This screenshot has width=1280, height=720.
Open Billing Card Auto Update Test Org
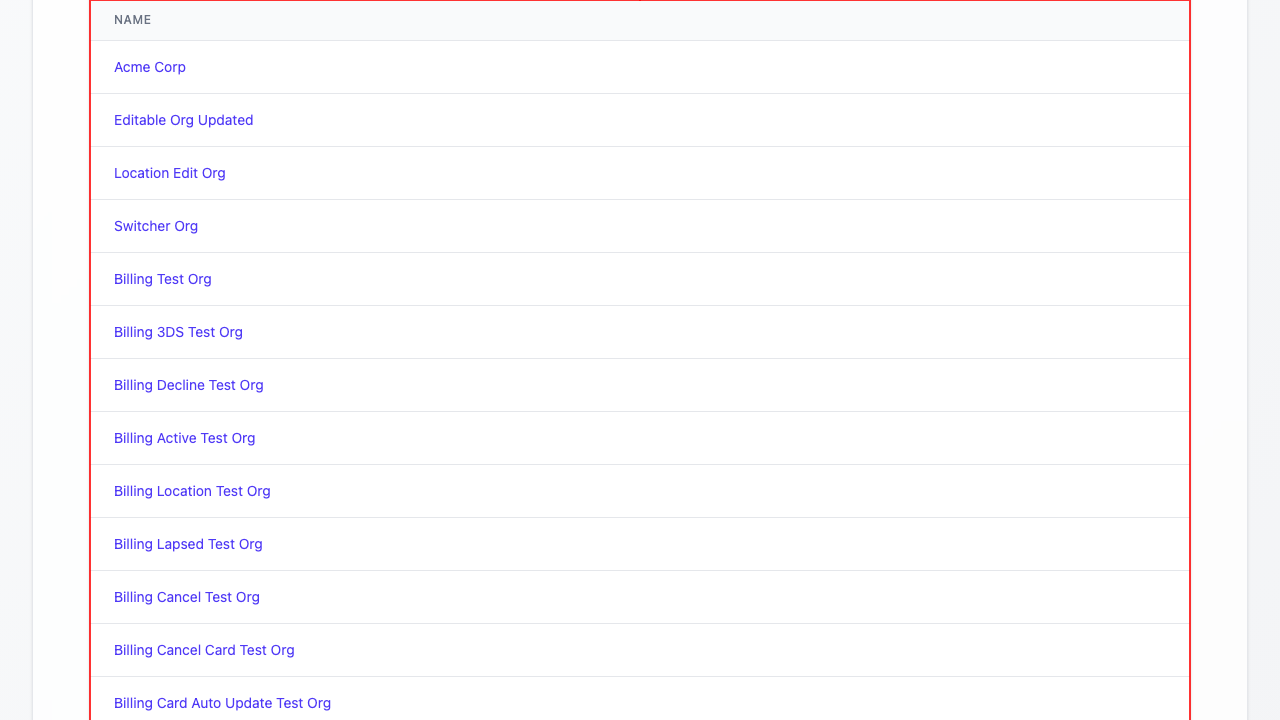coord(222,703)
